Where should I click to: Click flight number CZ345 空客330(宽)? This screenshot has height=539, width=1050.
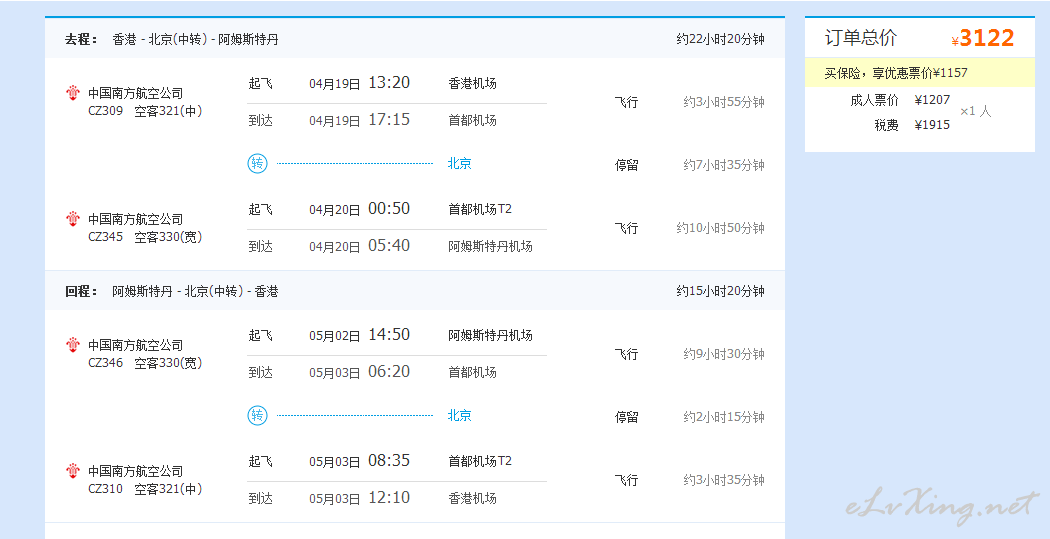[145, 237]
